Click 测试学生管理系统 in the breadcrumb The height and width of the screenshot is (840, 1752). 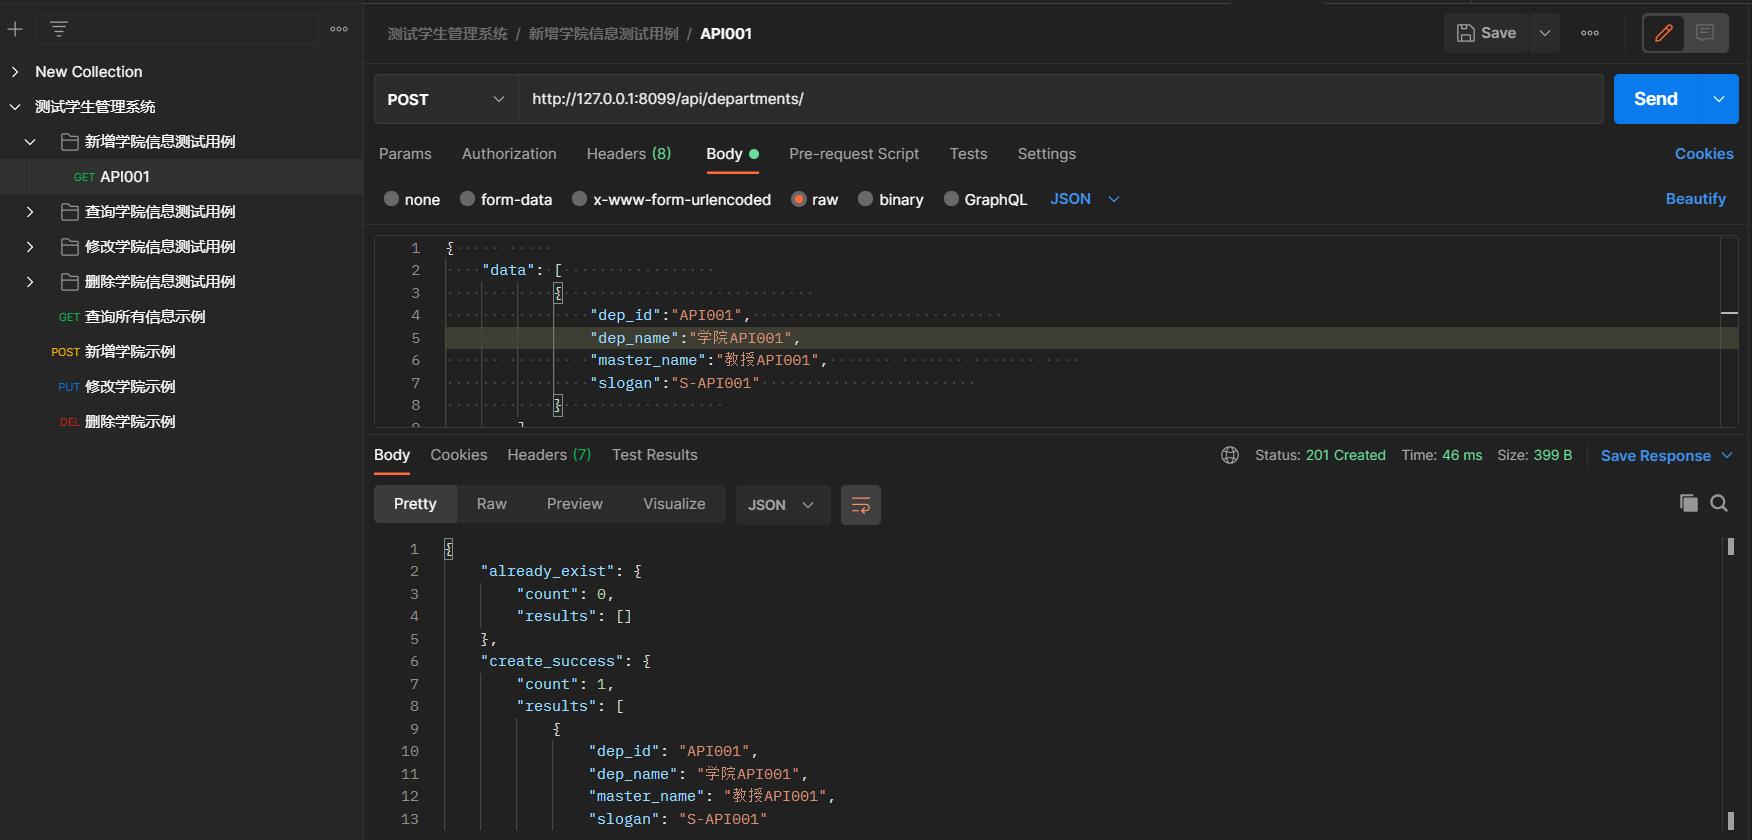[x=447, y=34]
